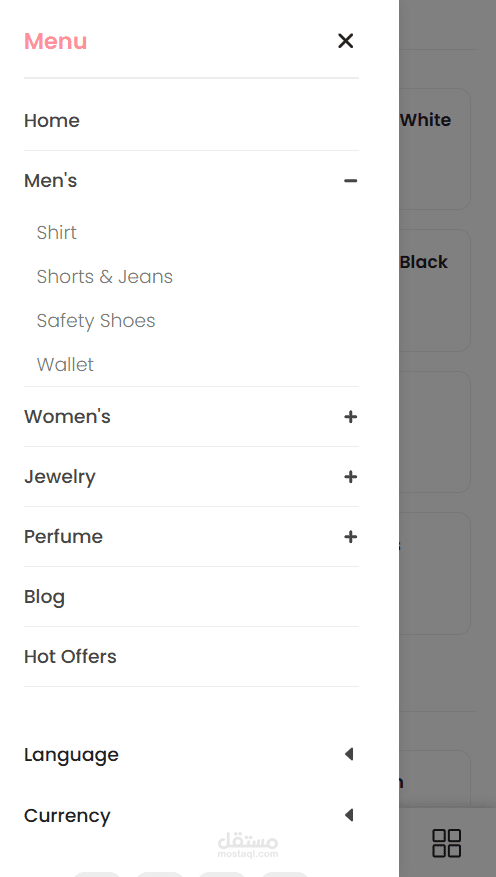Collapse the Men's submenu with minus icon
This screenshot has height=877, width=496.
point(351,181)
